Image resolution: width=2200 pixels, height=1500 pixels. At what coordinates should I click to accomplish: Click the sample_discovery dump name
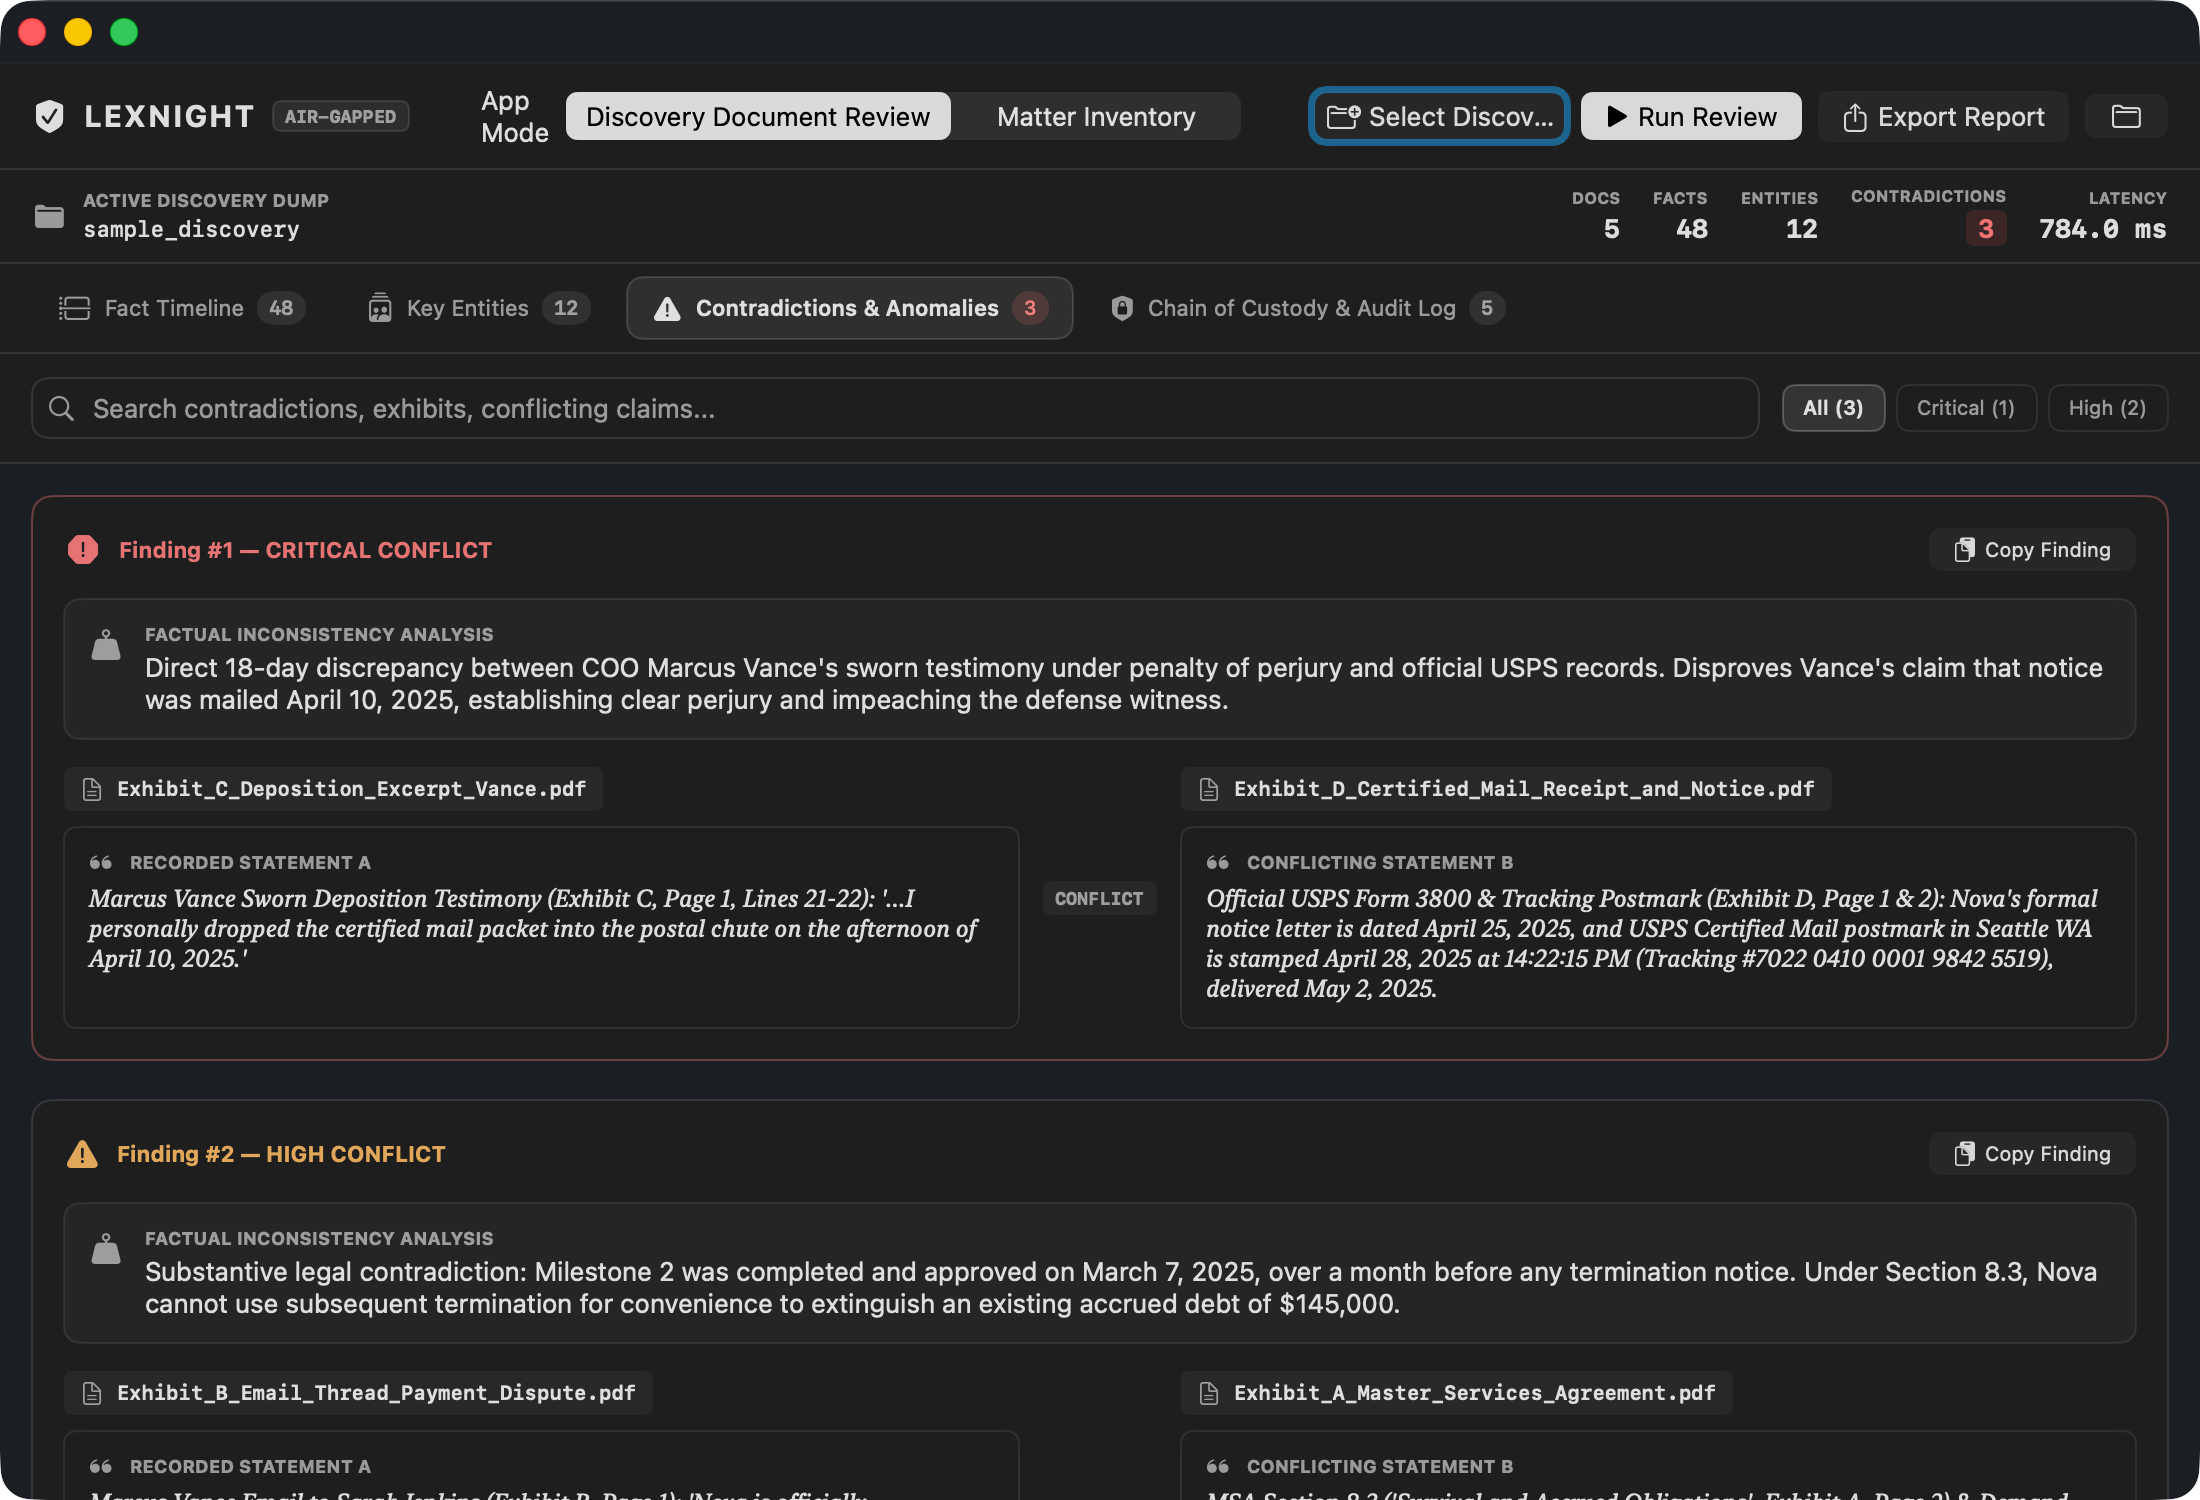[x=191, y=229]
